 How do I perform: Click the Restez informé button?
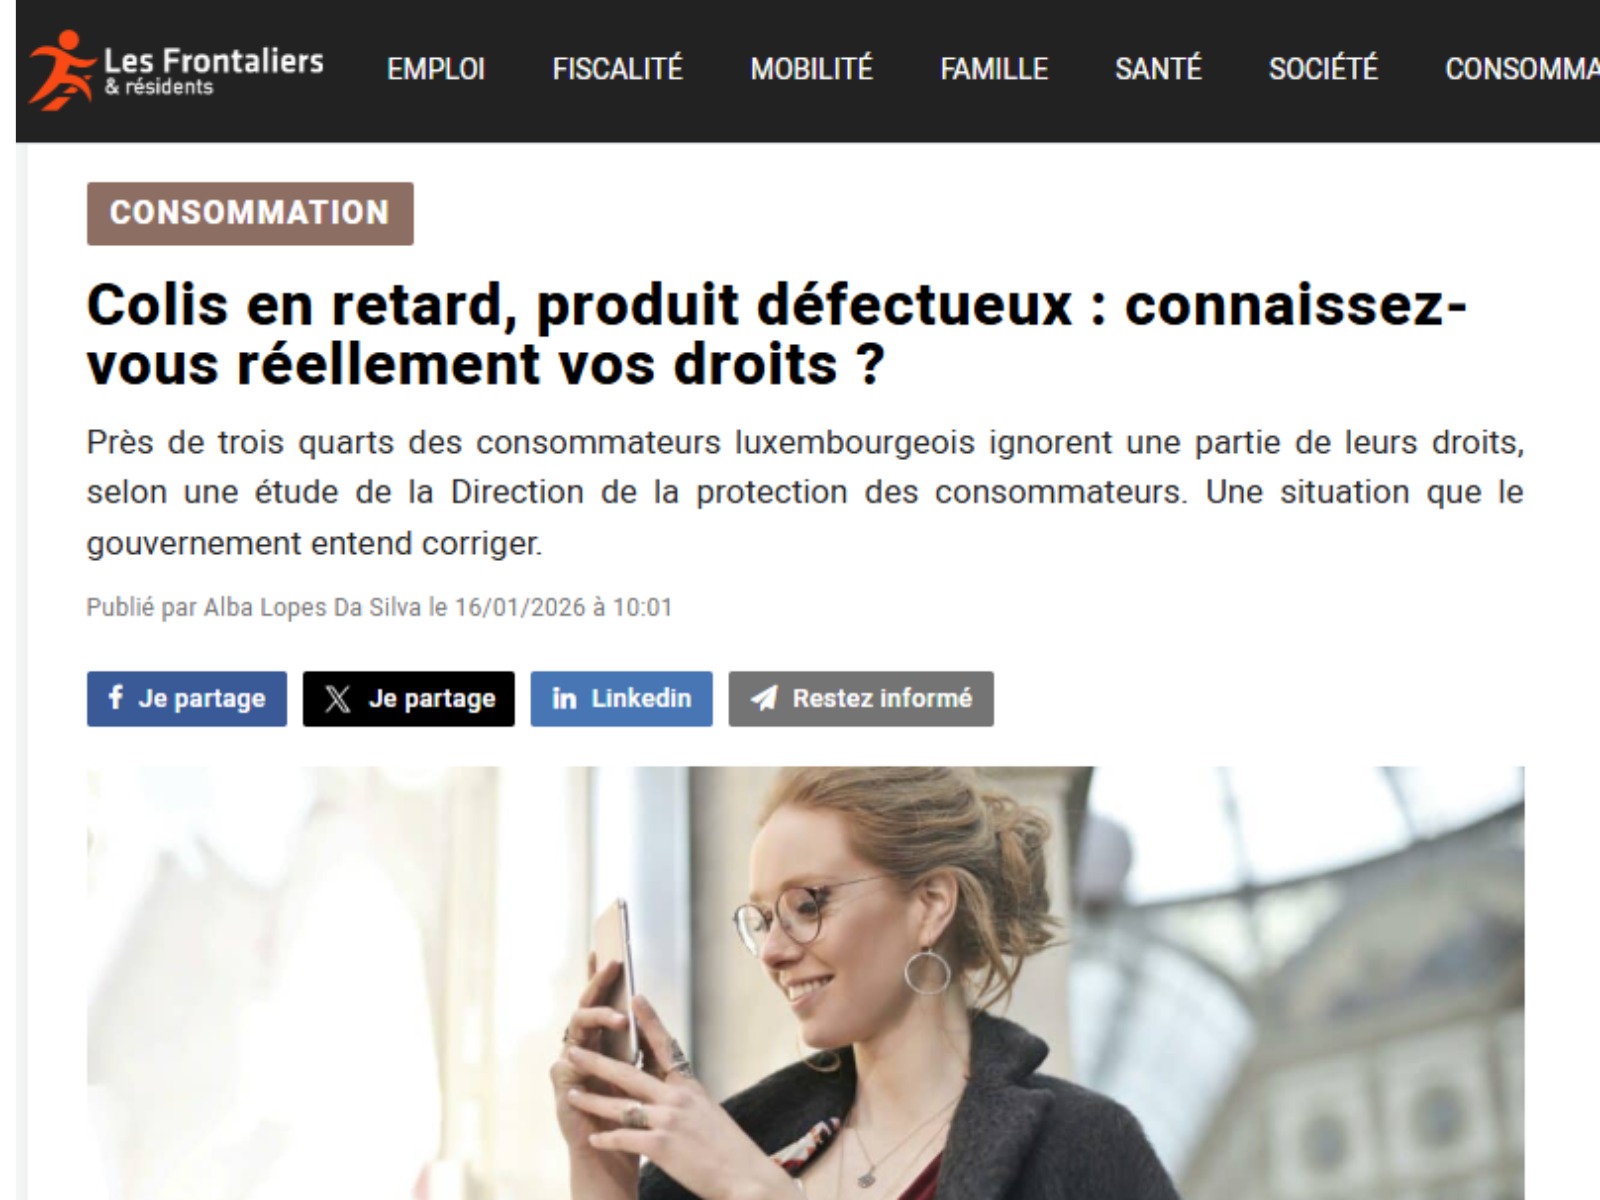861,698
